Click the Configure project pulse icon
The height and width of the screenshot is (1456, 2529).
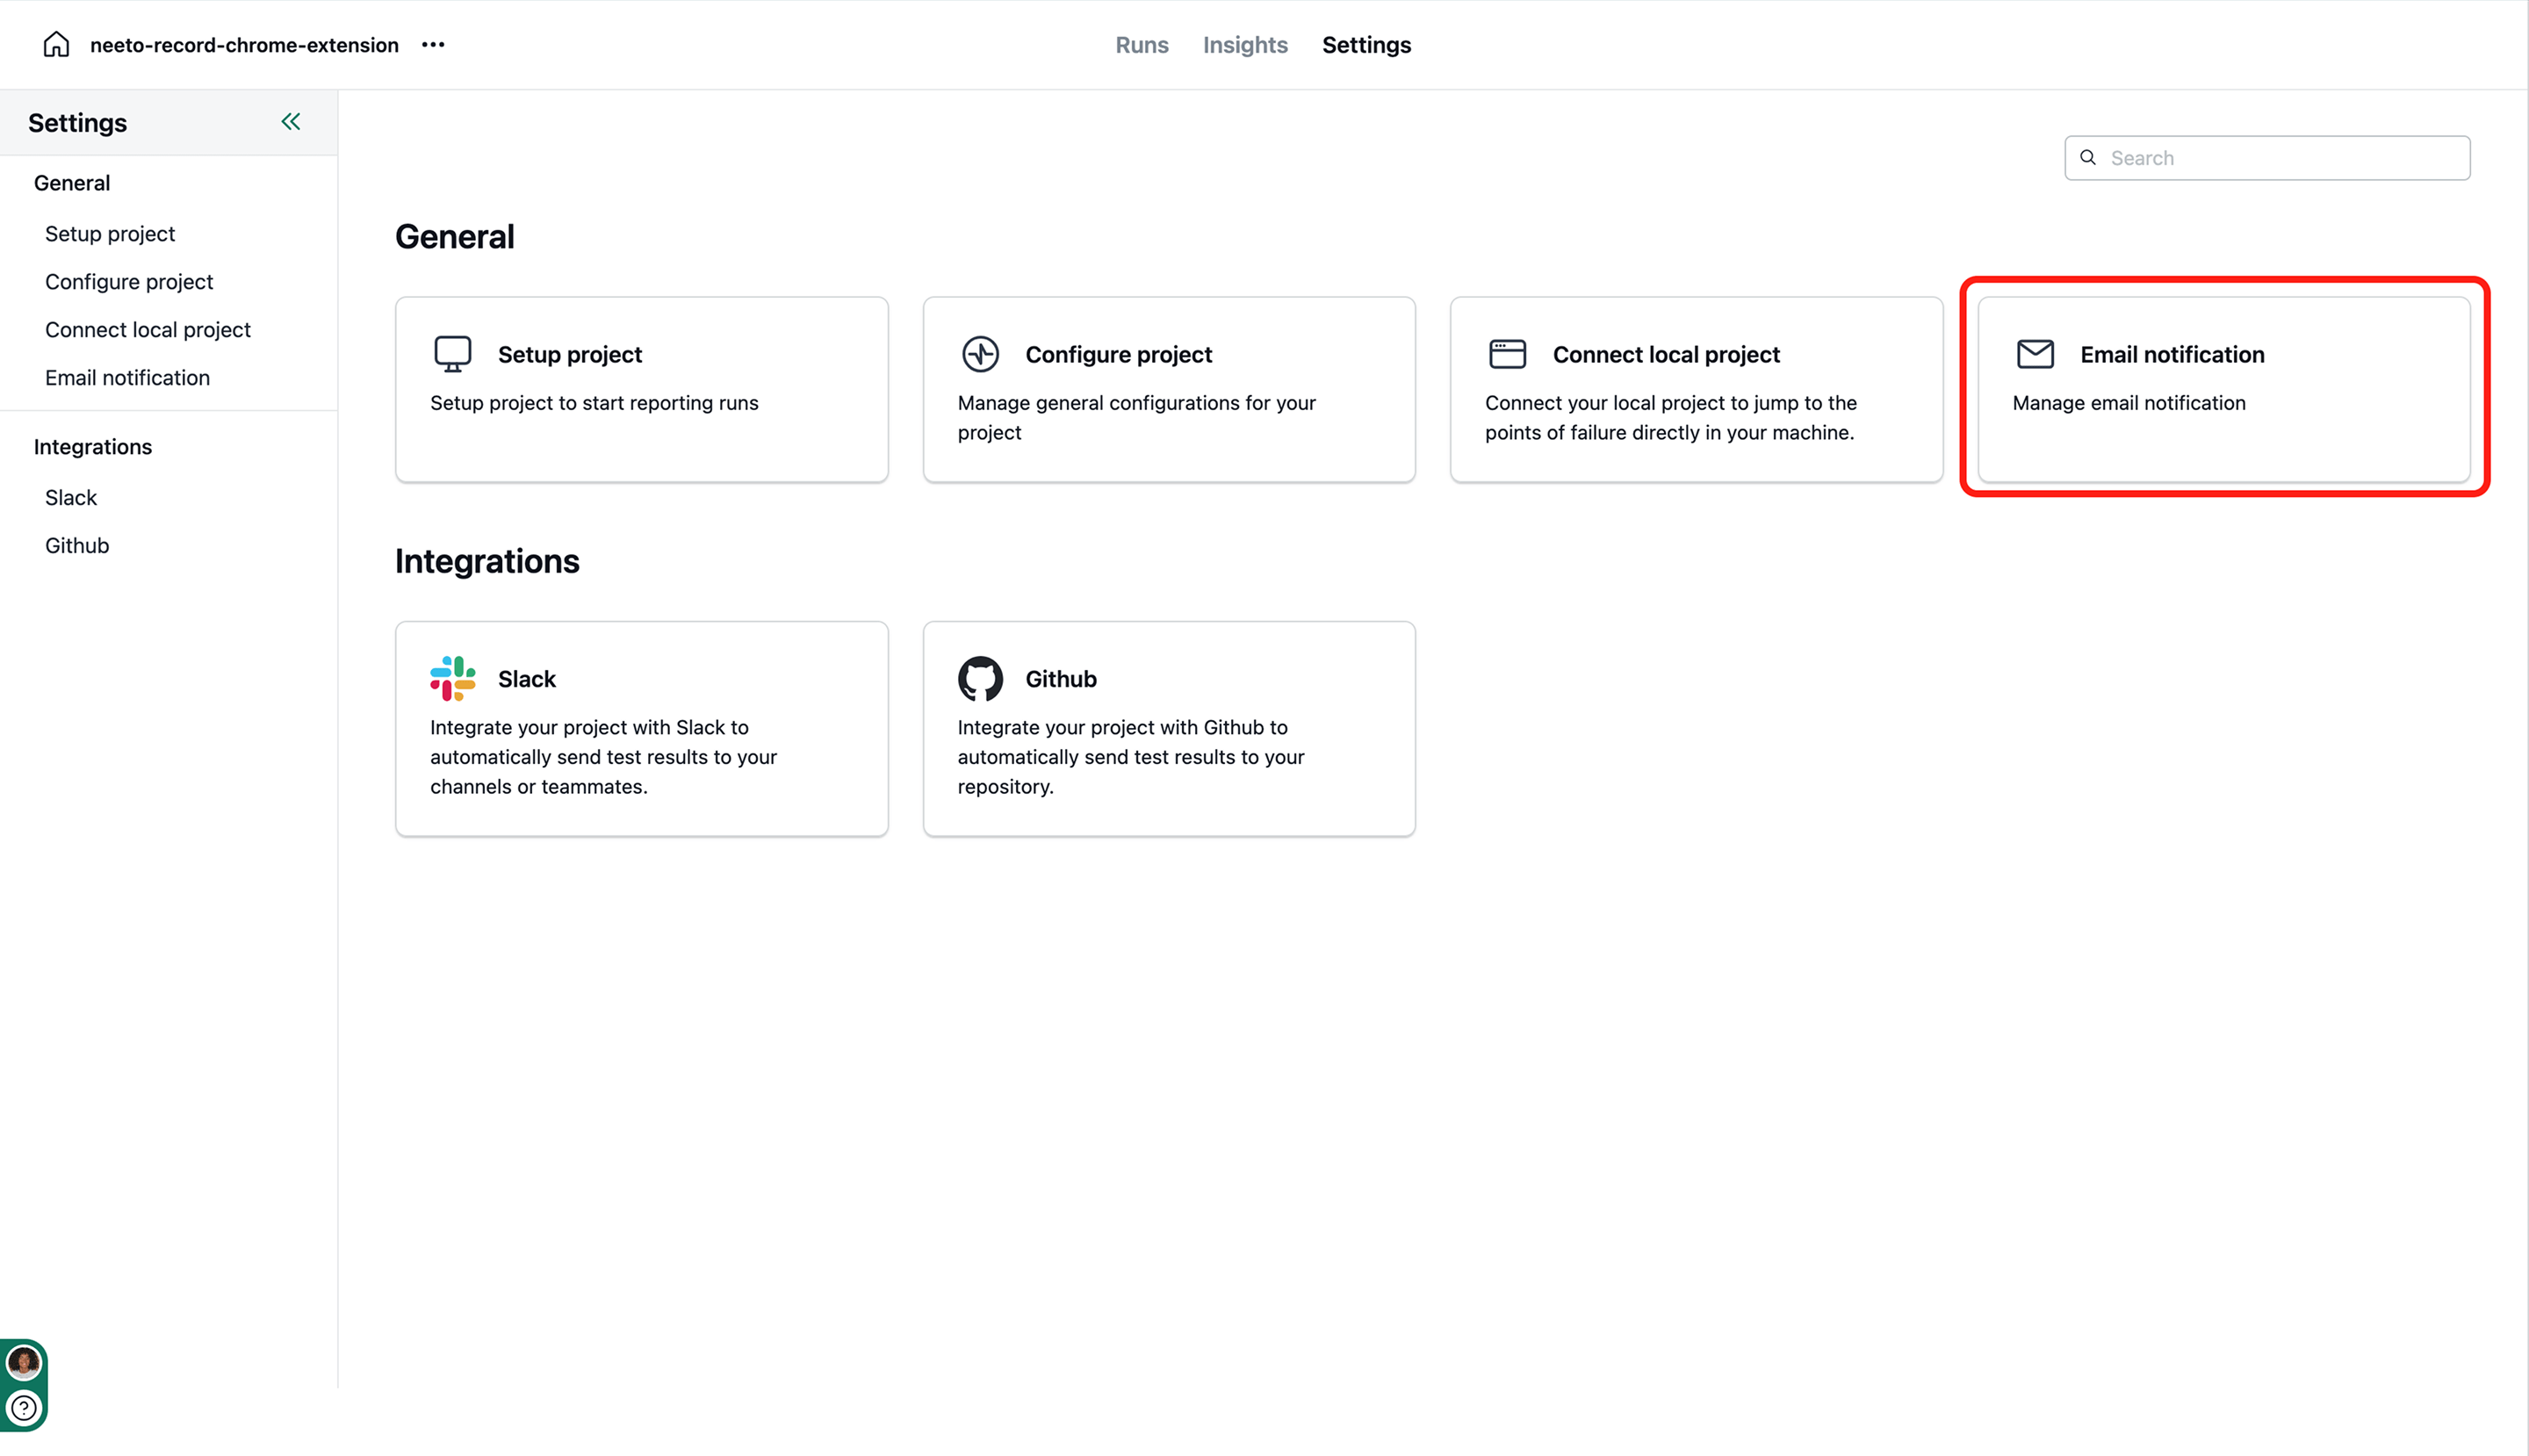click(980, 354)
